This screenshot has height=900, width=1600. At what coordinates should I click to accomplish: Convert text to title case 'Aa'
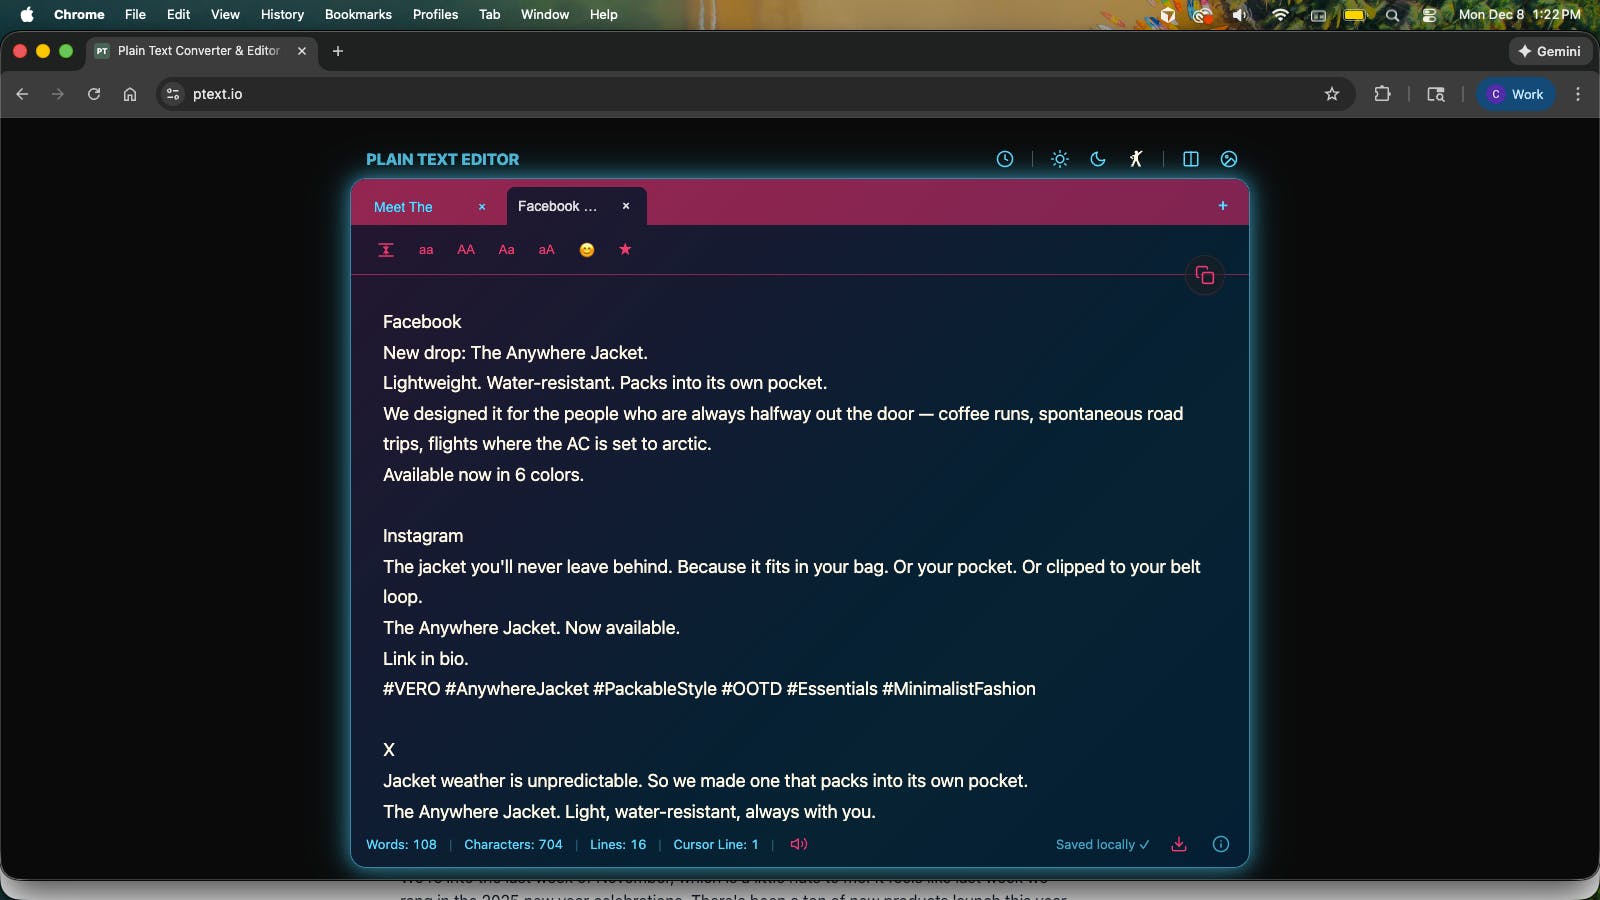[x=507, y=250]
